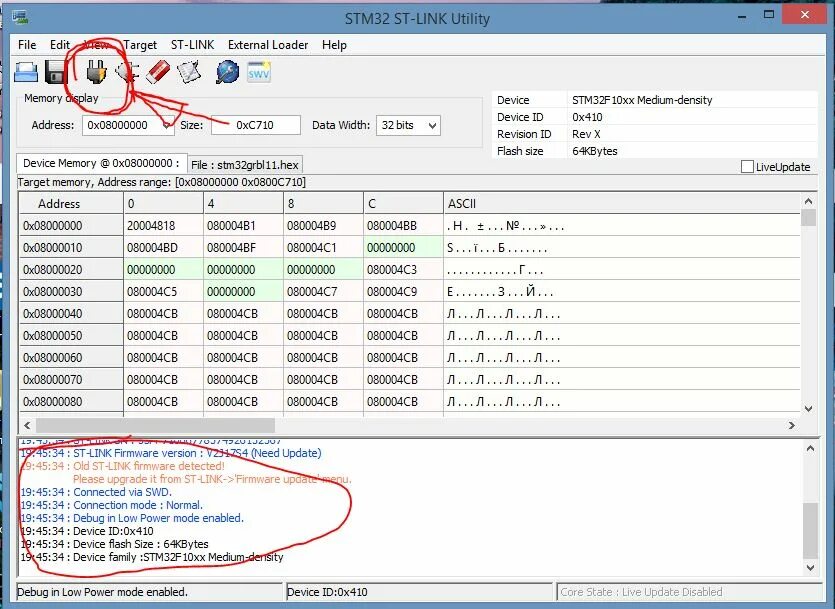Click address row 0x08000040
This screenshot has width=835, height=609.
[71, 314]
